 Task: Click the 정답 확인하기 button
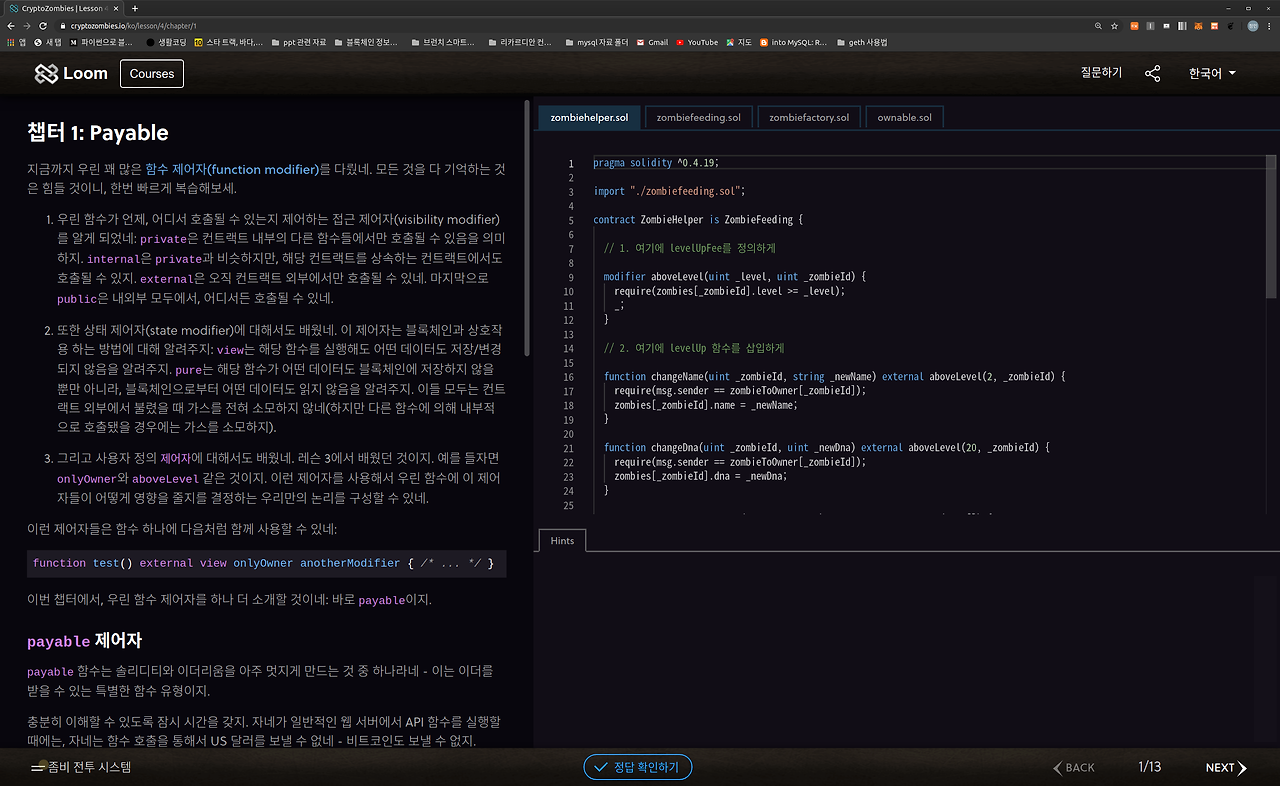[638, 767]
